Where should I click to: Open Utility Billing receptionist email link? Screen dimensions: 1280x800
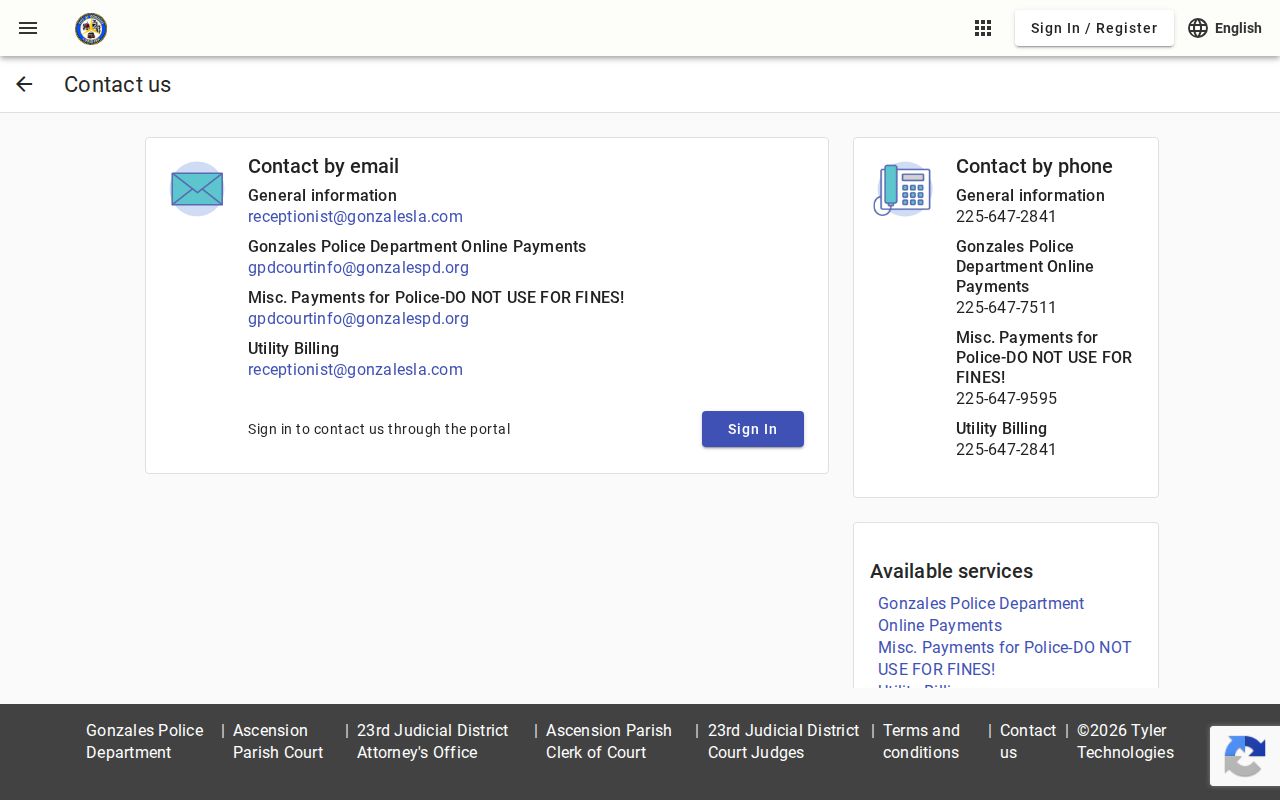coord(355,369)
